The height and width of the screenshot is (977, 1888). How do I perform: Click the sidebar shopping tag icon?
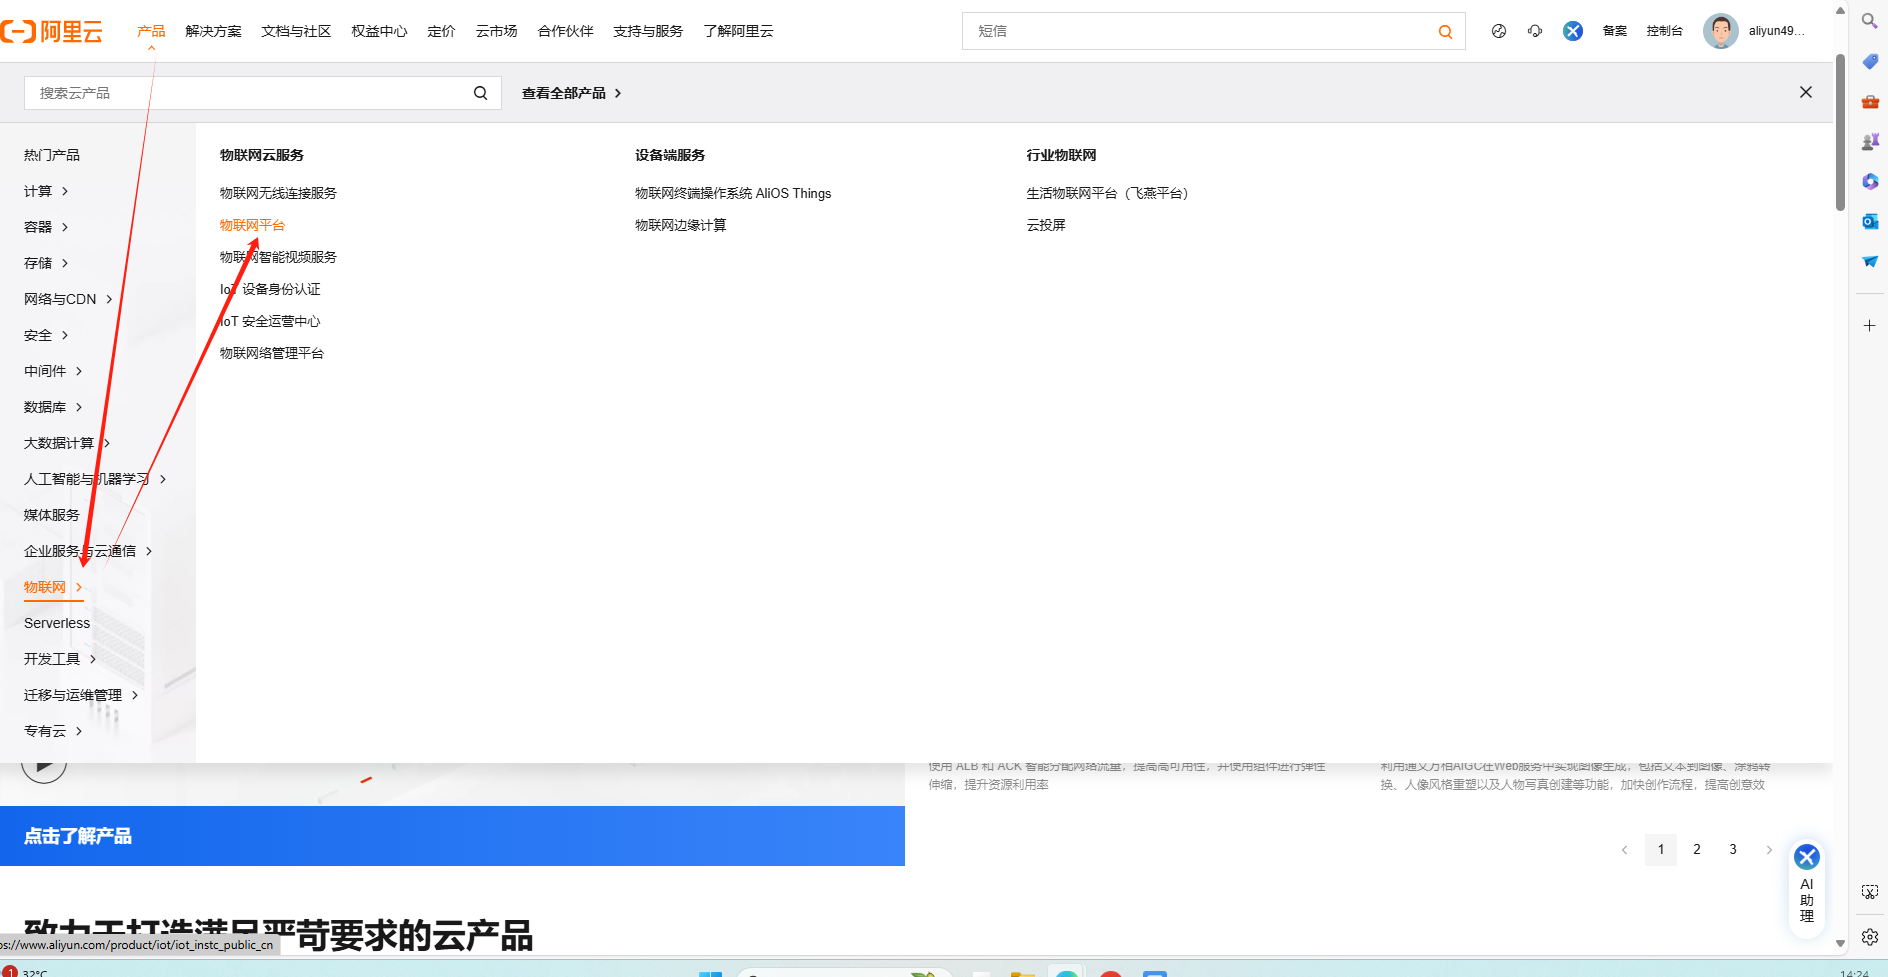1869,62
